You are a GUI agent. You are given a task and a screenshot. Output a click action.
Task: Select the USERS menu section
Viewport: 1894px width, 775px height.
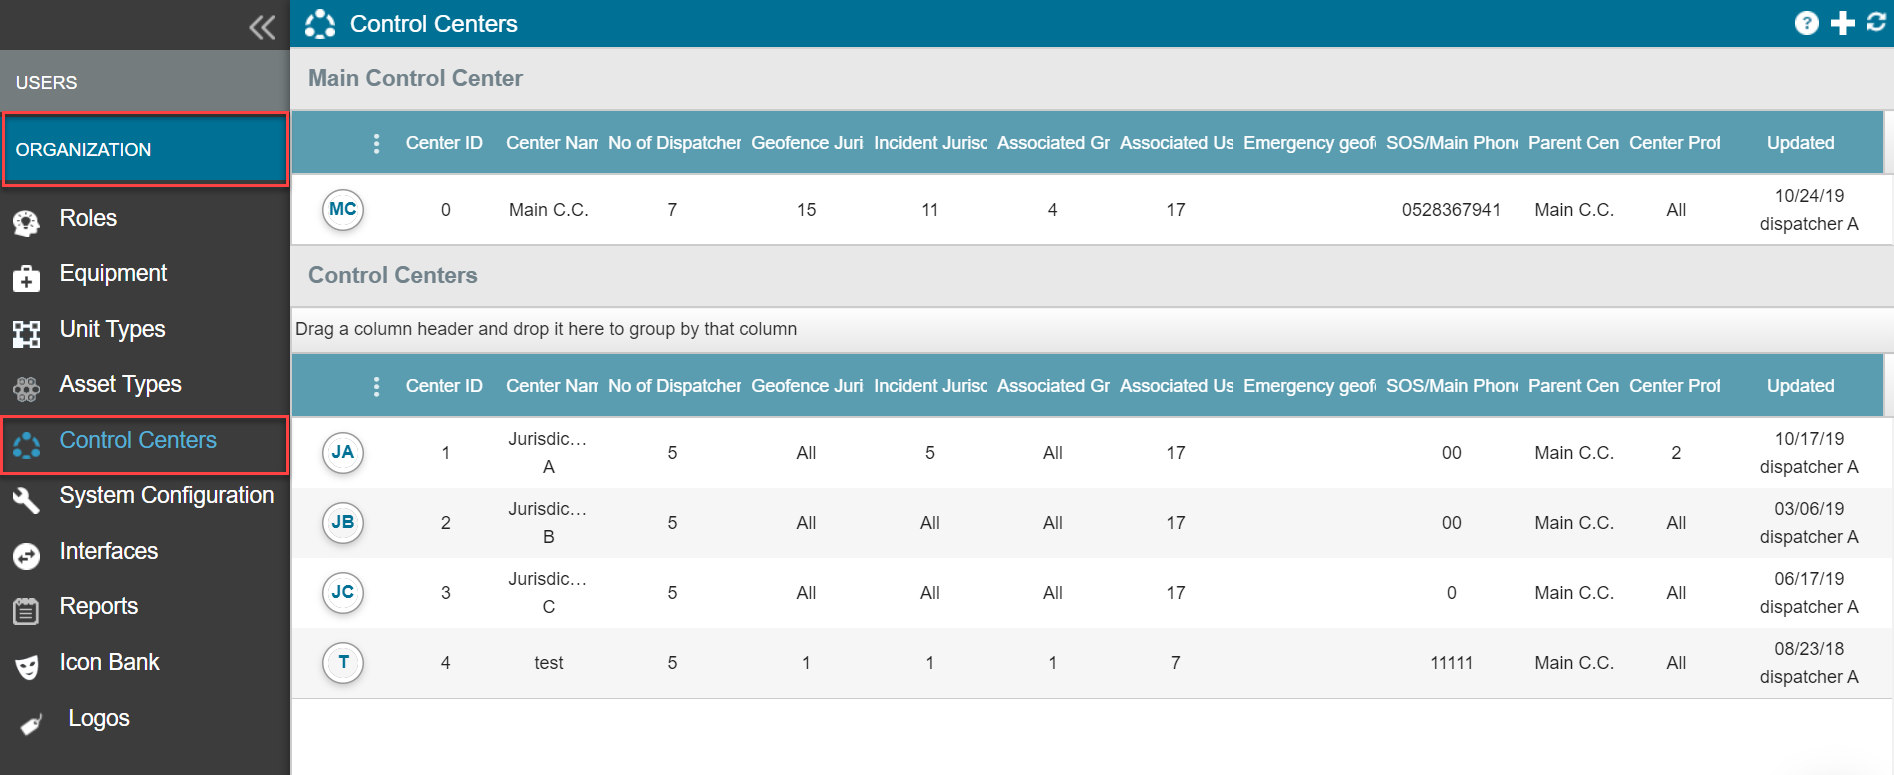click(46, 83)
